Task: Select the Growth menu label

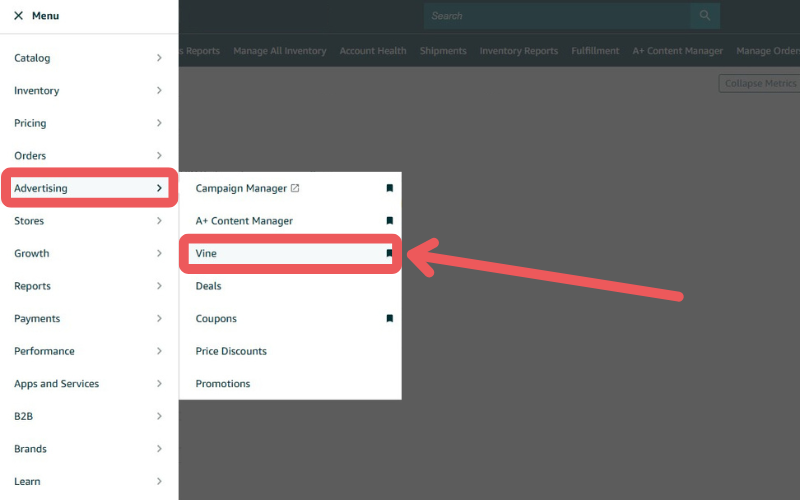Action: pyautogui.click(x=32, y=254)
